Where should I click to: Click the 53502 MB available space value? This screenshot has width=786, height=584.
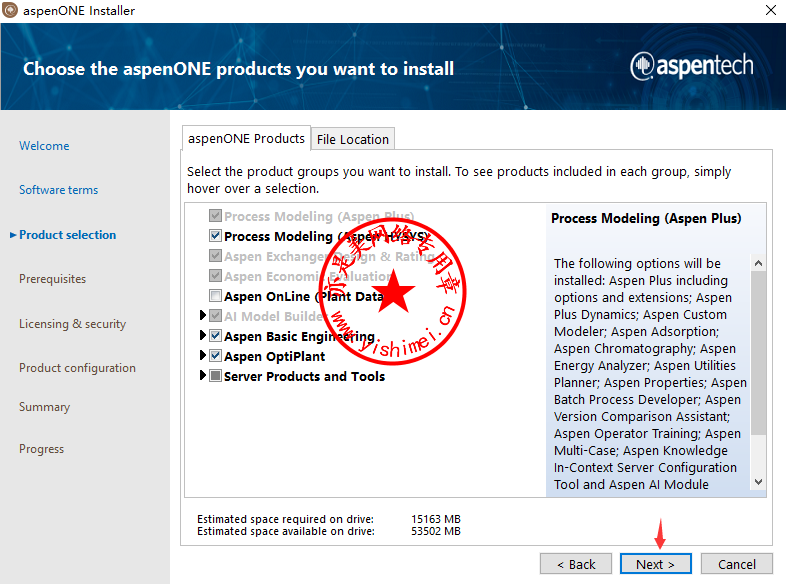[436, 531]
